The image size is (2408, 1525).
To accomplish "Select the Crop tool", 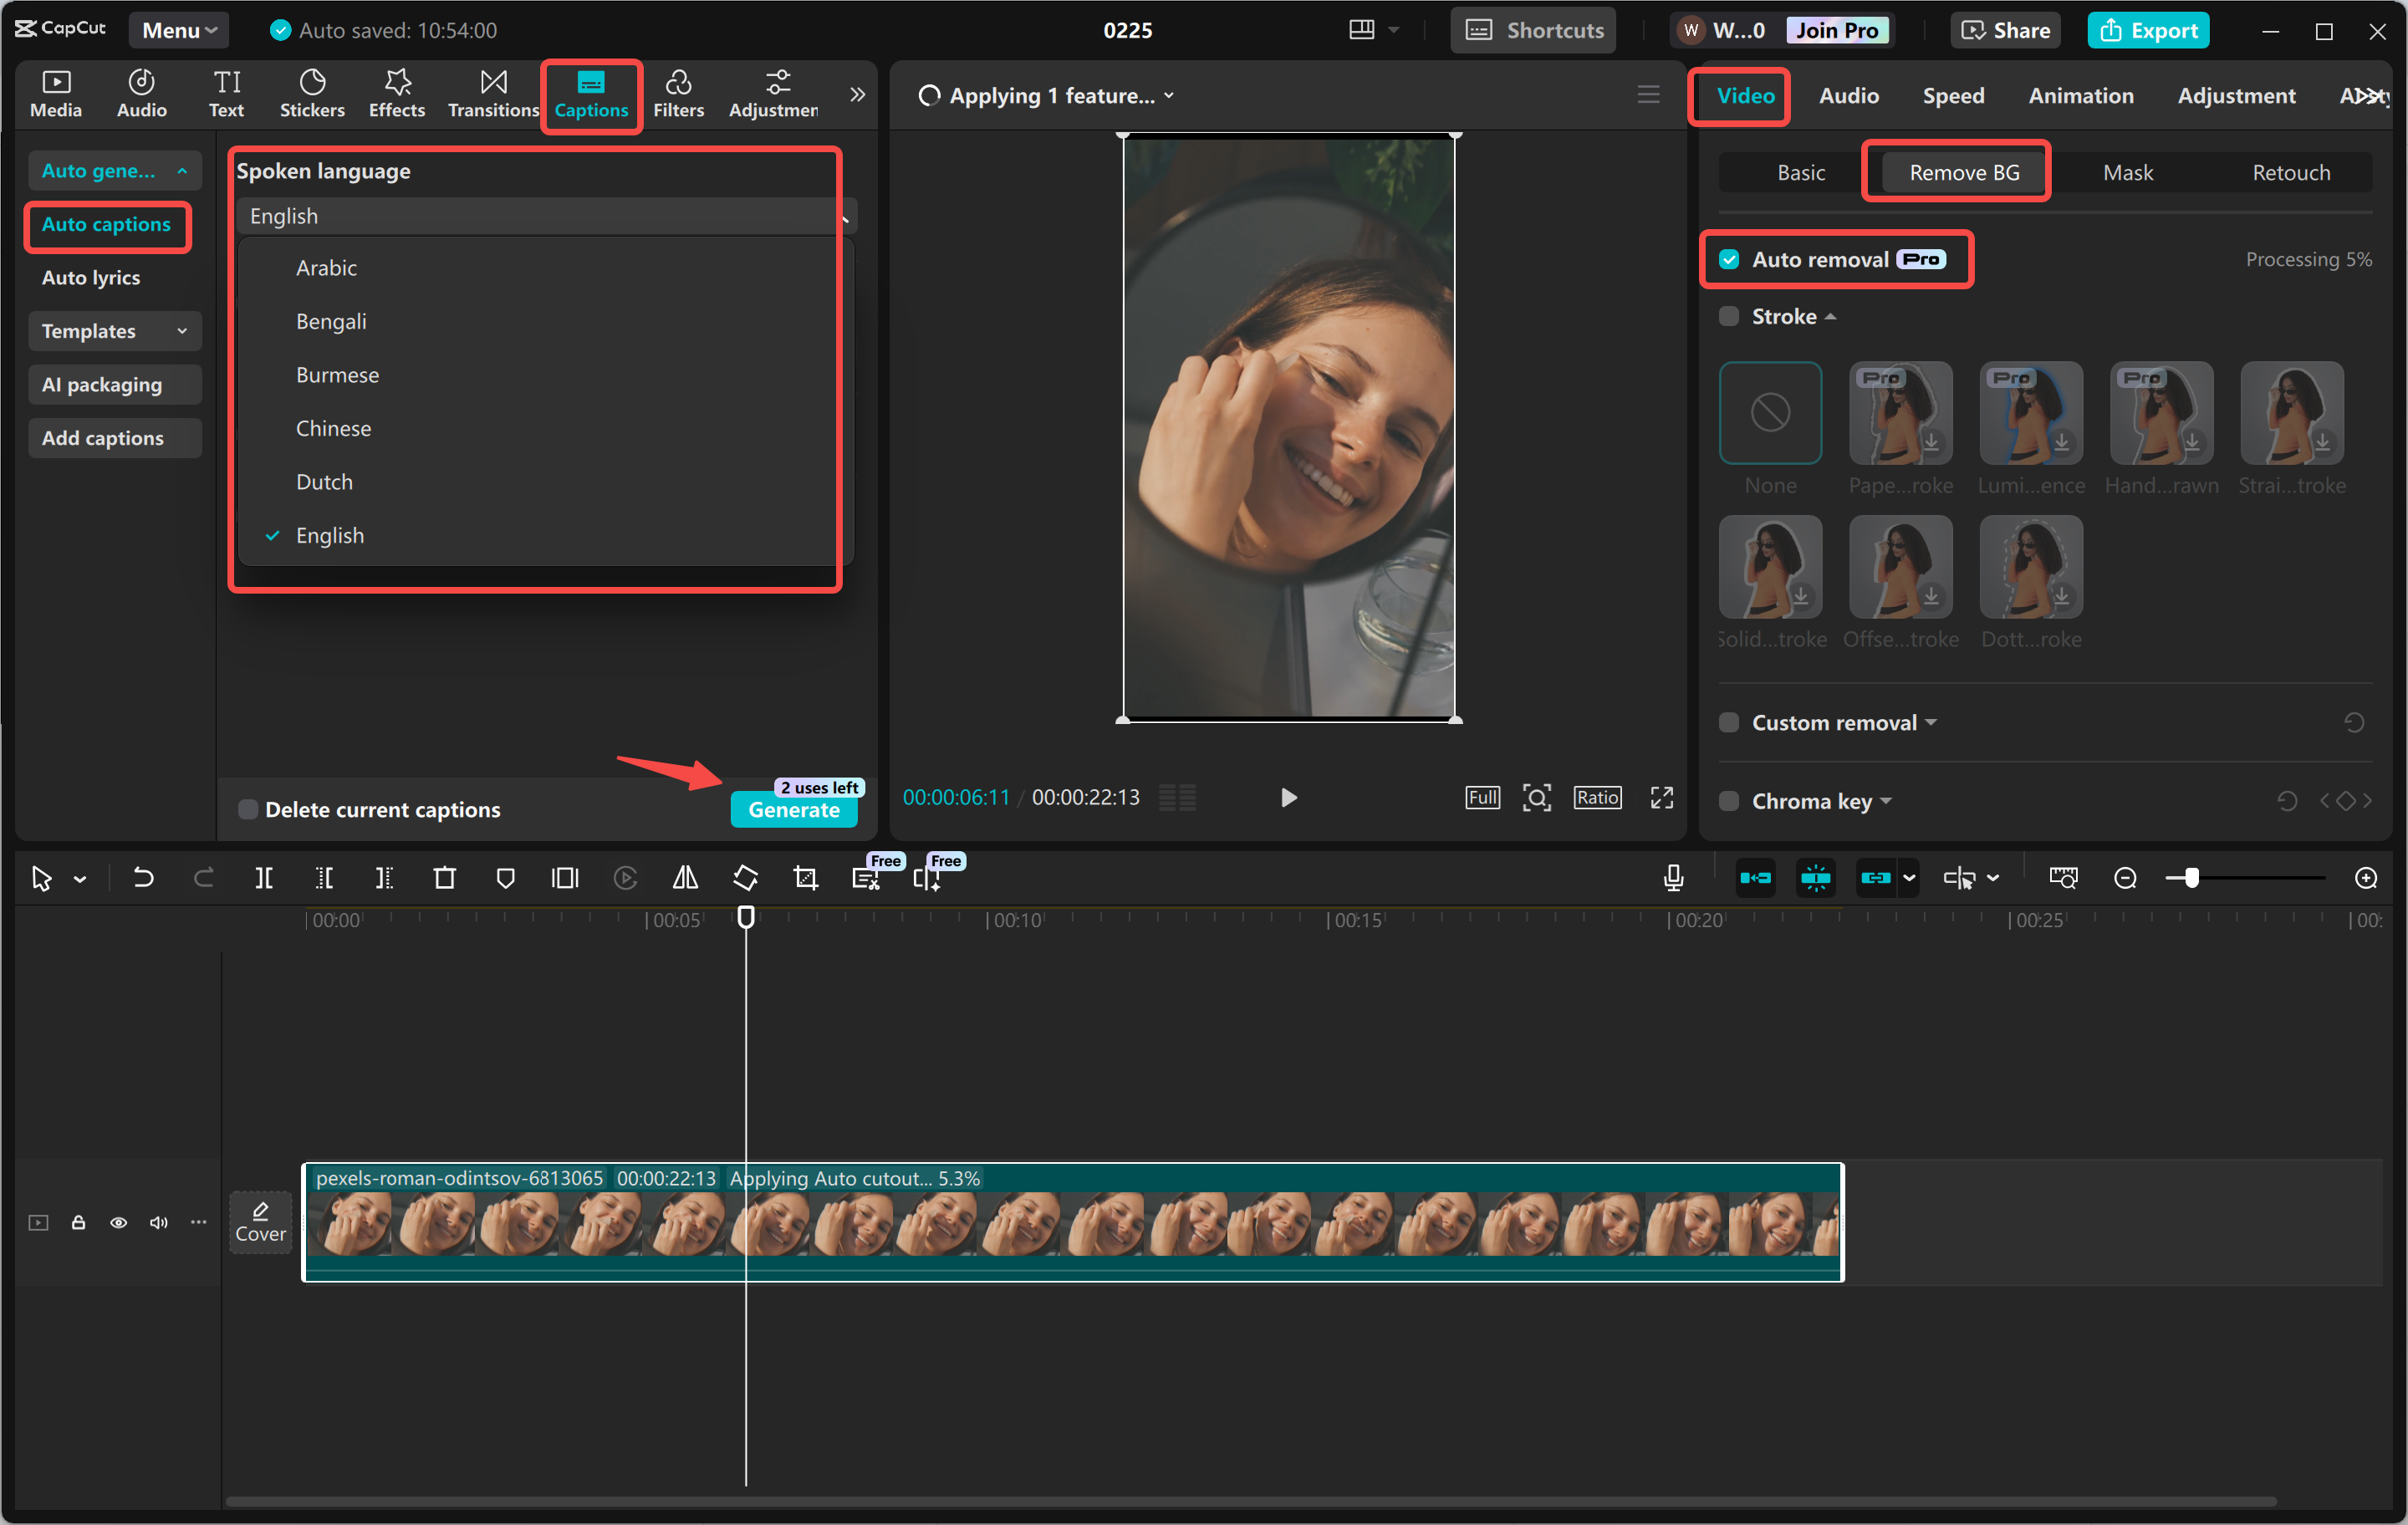I will coord(805,877).
